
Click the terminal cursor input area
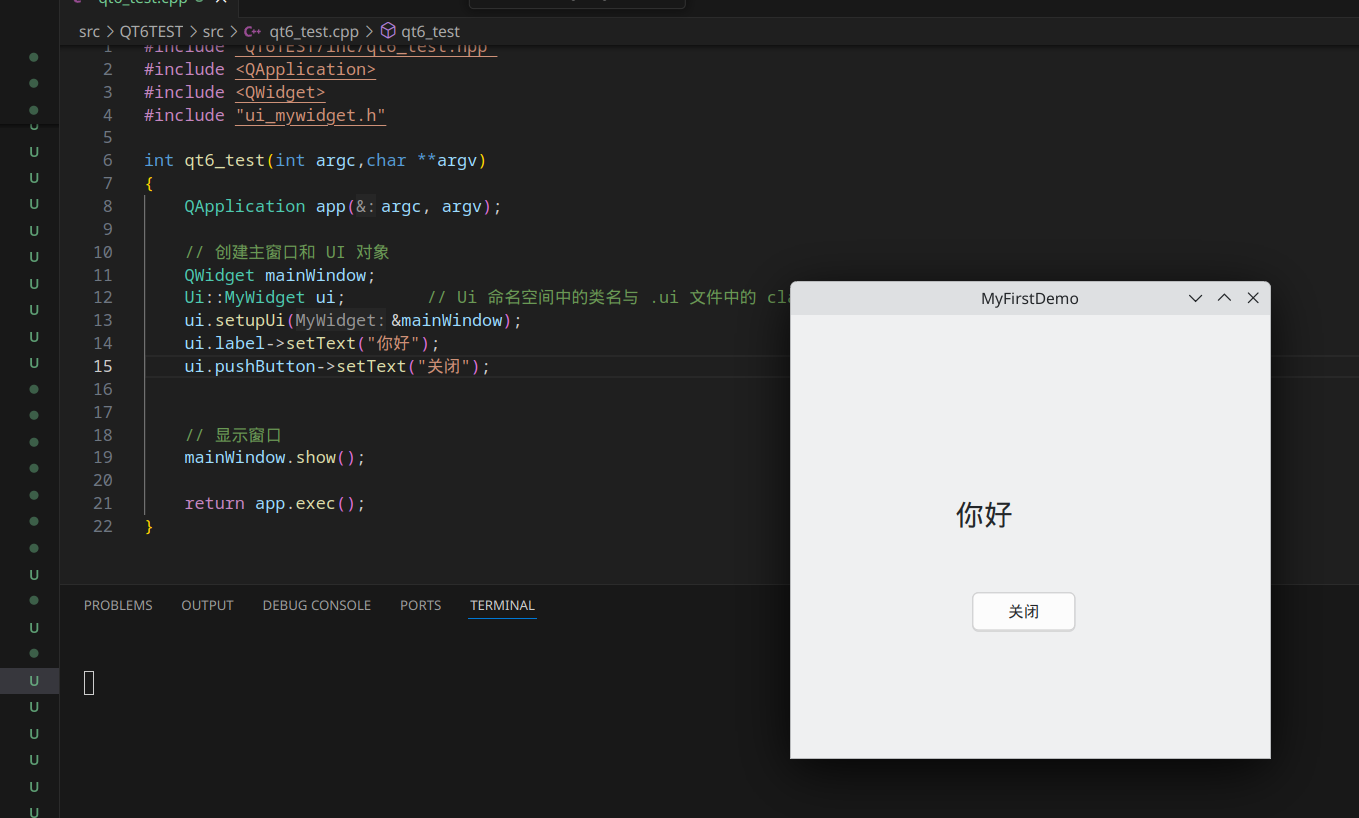click(x=89, y=683)
